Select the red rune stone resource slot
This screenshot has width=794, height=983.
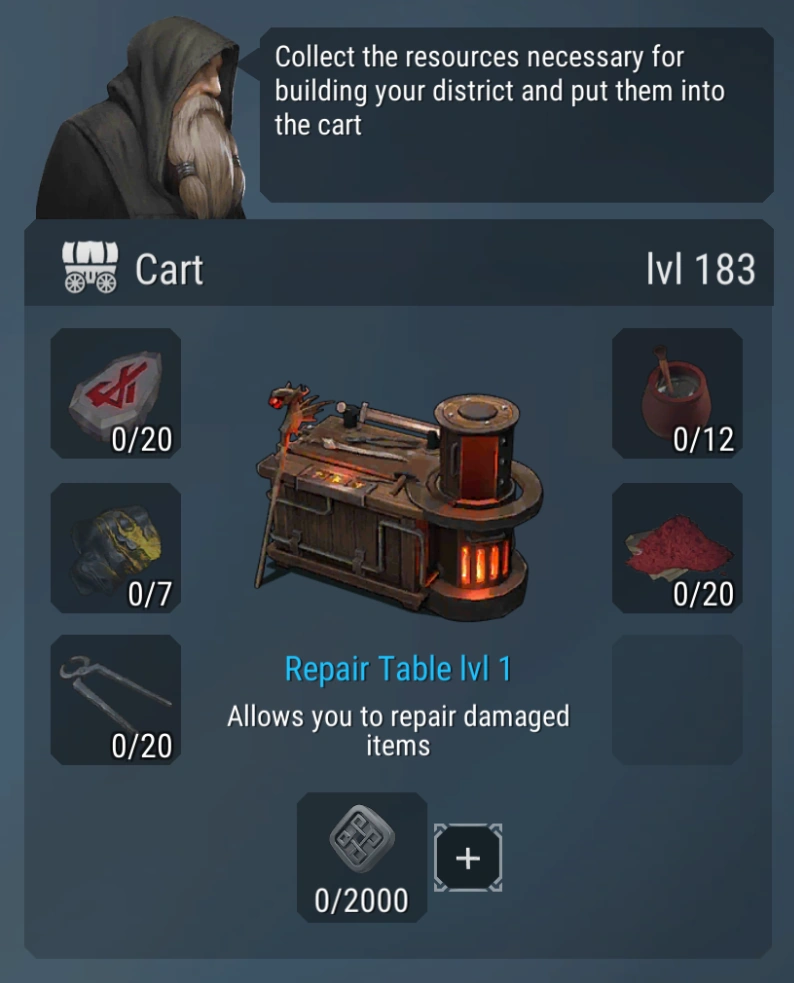[x=116, y=393]
